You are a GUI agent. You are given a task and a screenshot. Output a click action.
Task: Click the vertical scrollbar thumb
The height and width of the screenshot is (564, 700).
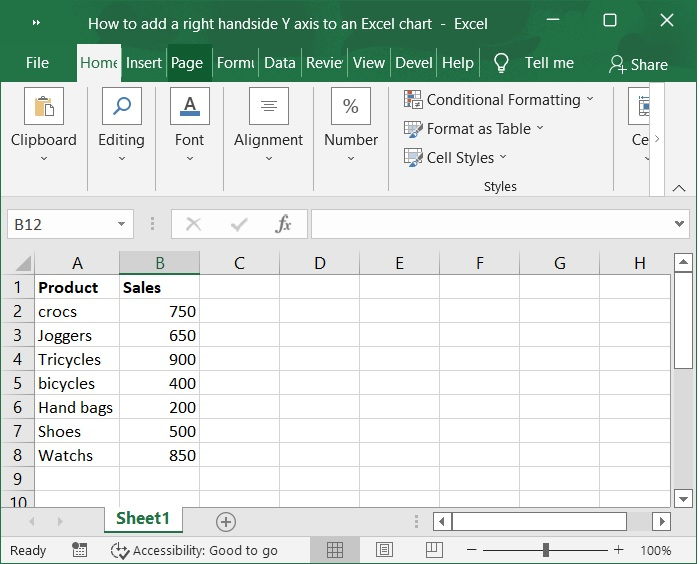[683, 321]
